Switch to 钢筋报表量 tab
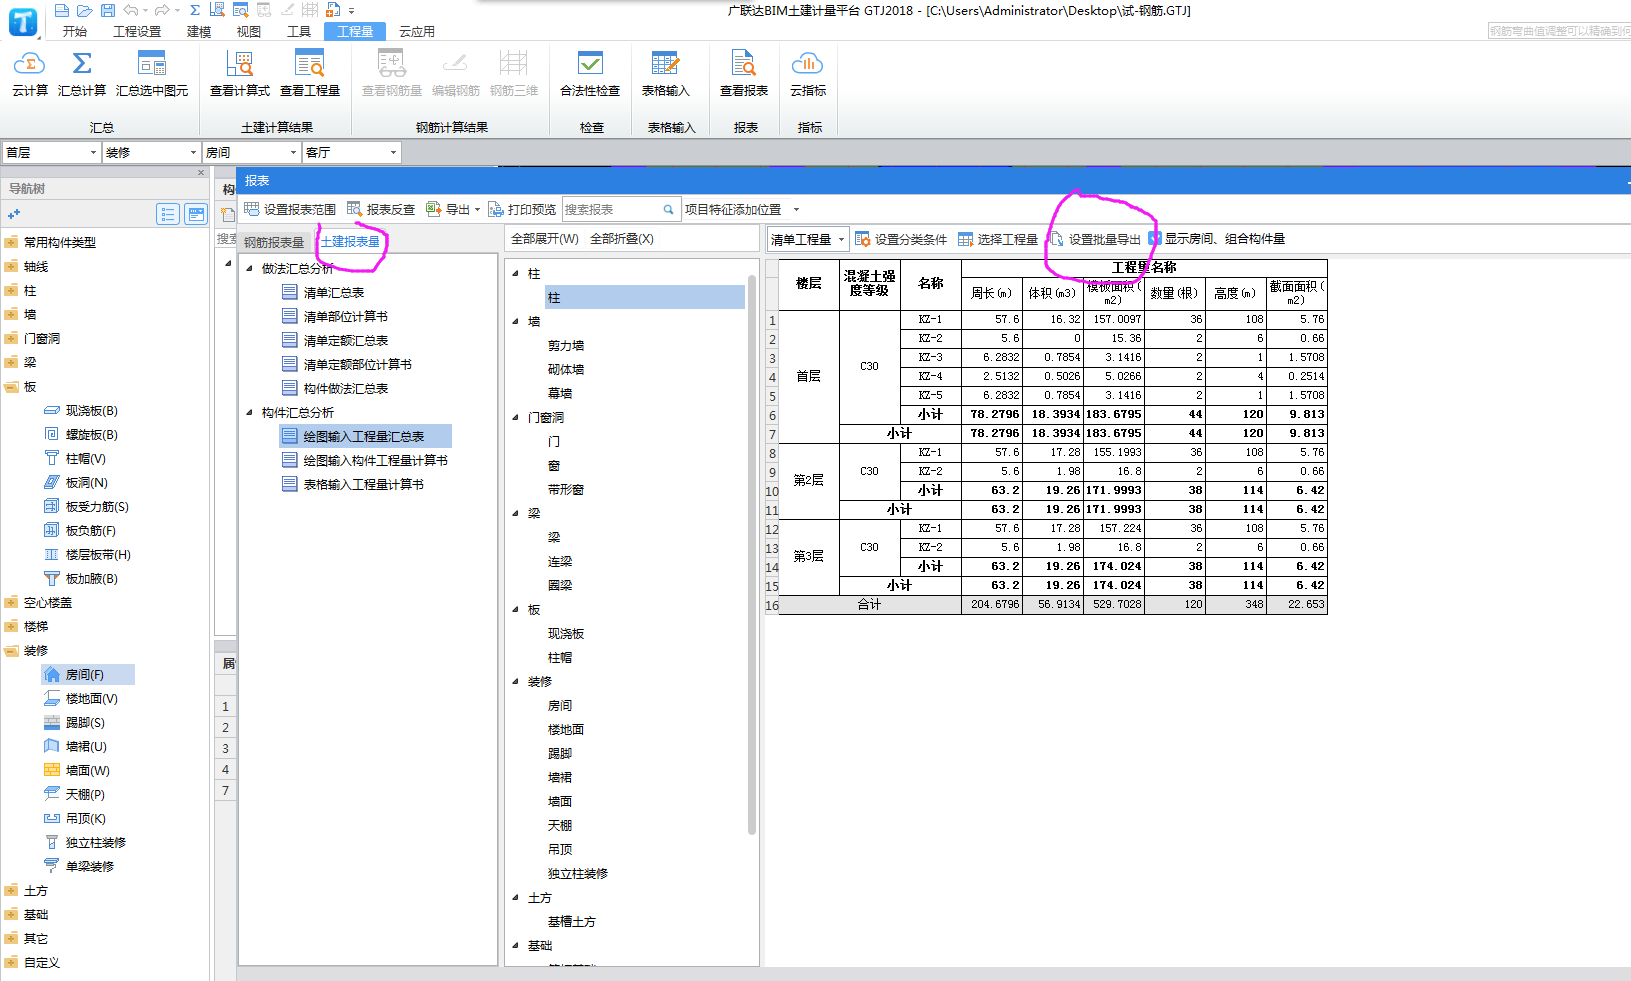1631x981 pixels. point(274,242)
